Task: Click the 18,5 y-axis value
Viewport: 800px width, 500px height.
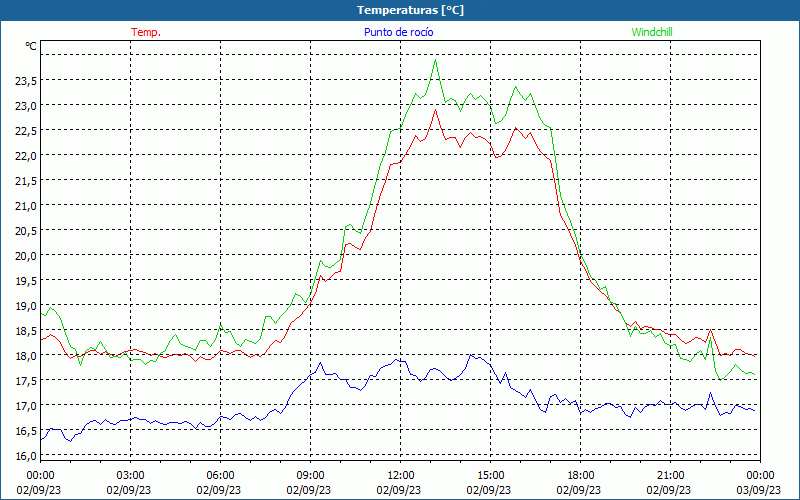Action: point(26,331)
